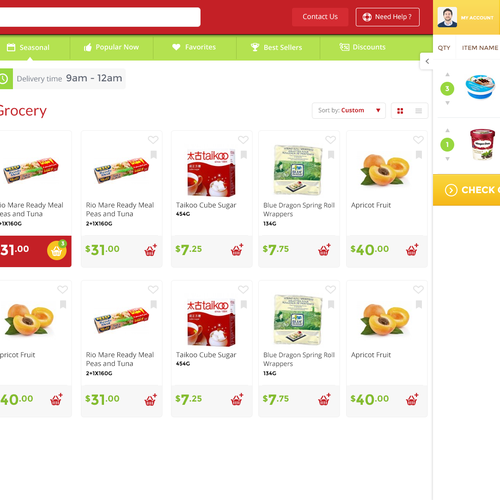The image size is (500, 500).
Task: Add first-row $7.75 Spring Roll Wrappers to basket
Action: coord(324,250)
